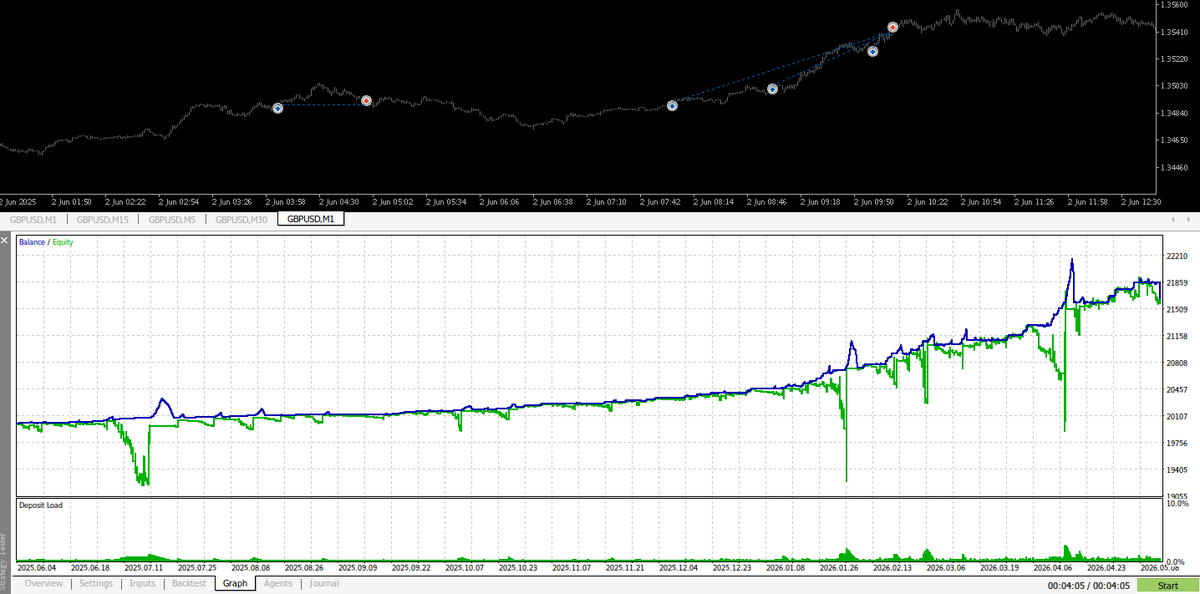Click the 2 Jun 06:06 time axis label

tap(500, 202)
